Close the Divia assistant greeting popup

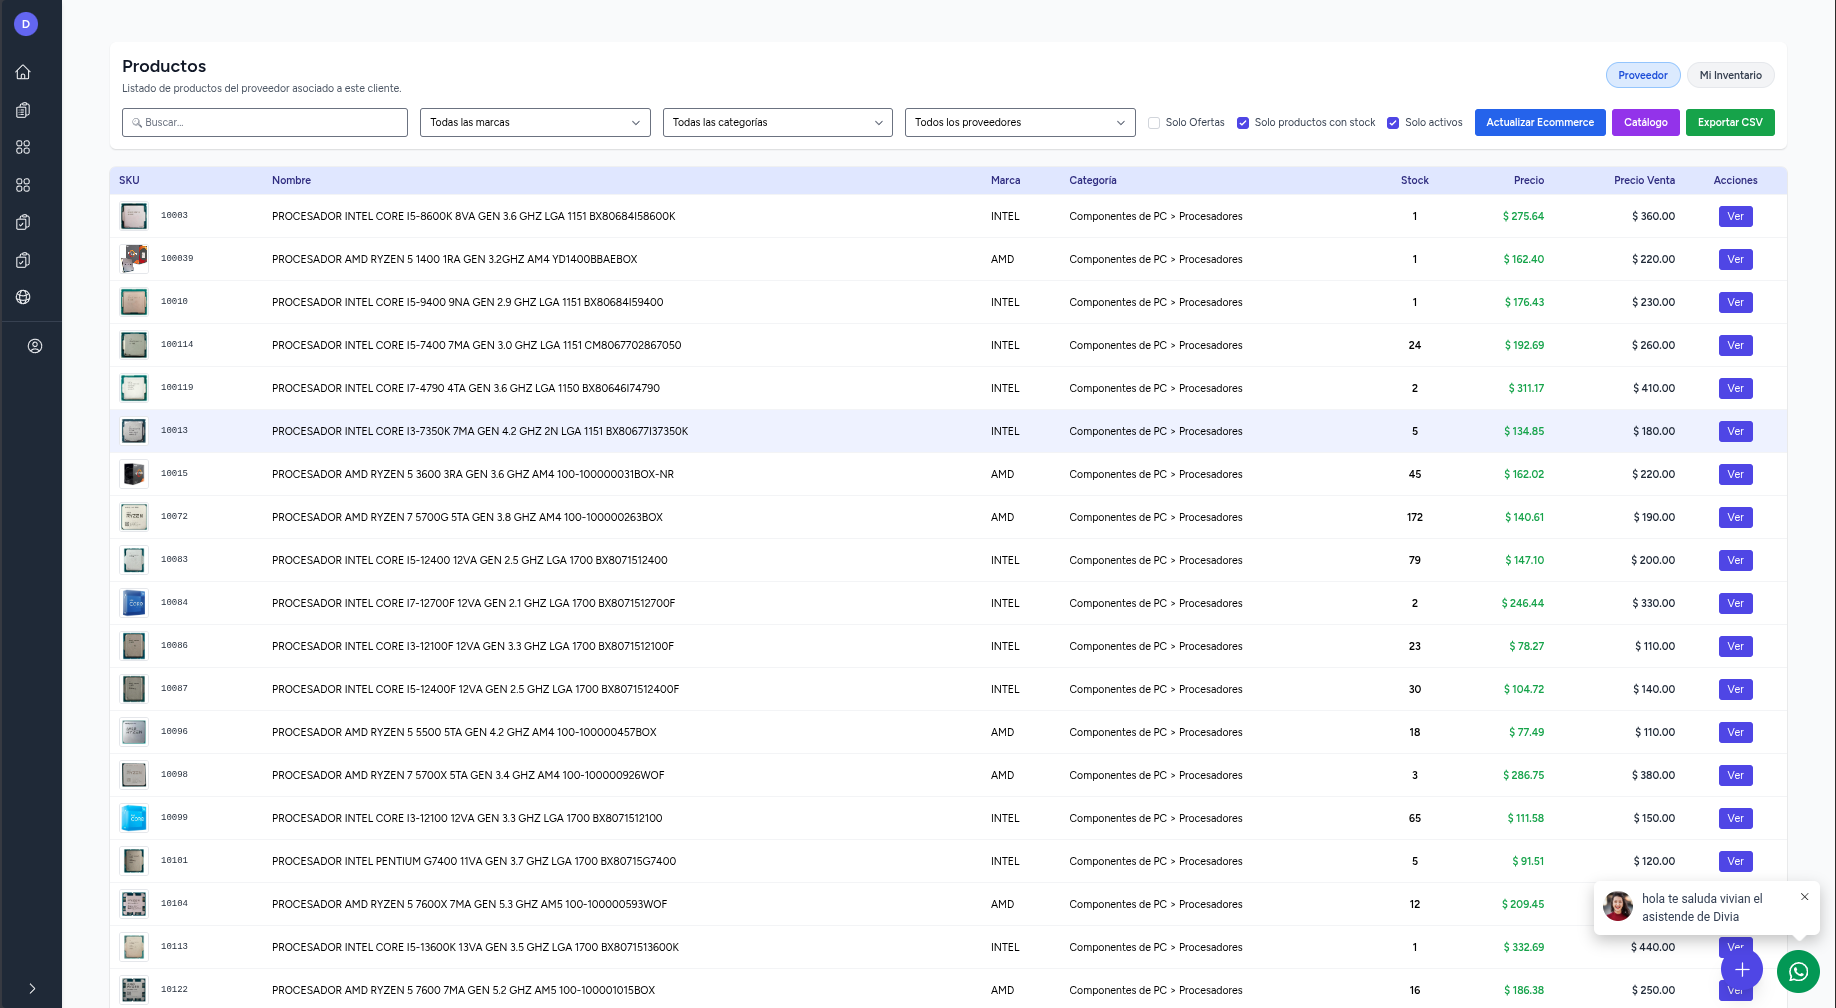coord(1804,897)
